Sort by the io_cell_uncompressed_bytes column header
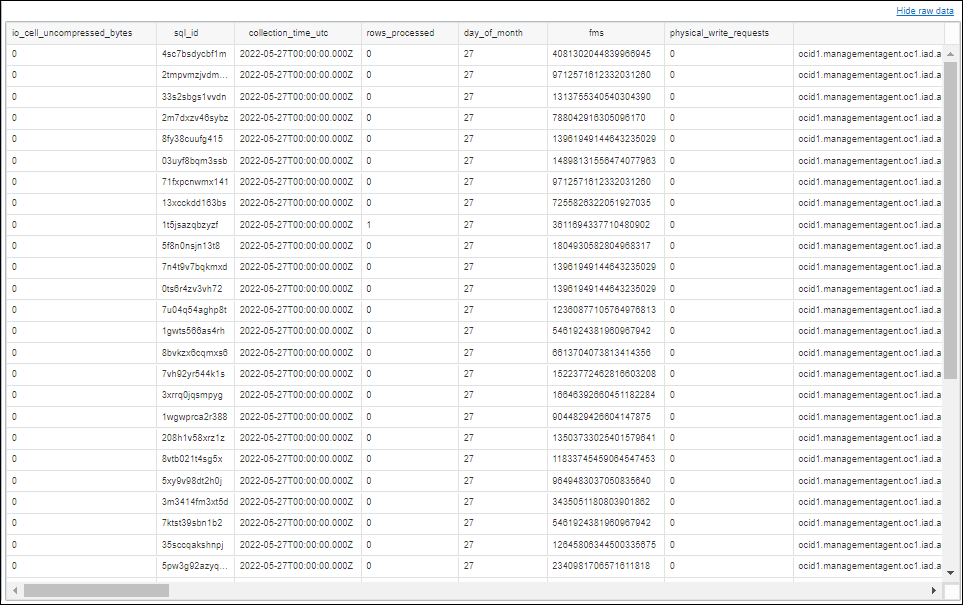963x605 pixels. tap(70, 32)
